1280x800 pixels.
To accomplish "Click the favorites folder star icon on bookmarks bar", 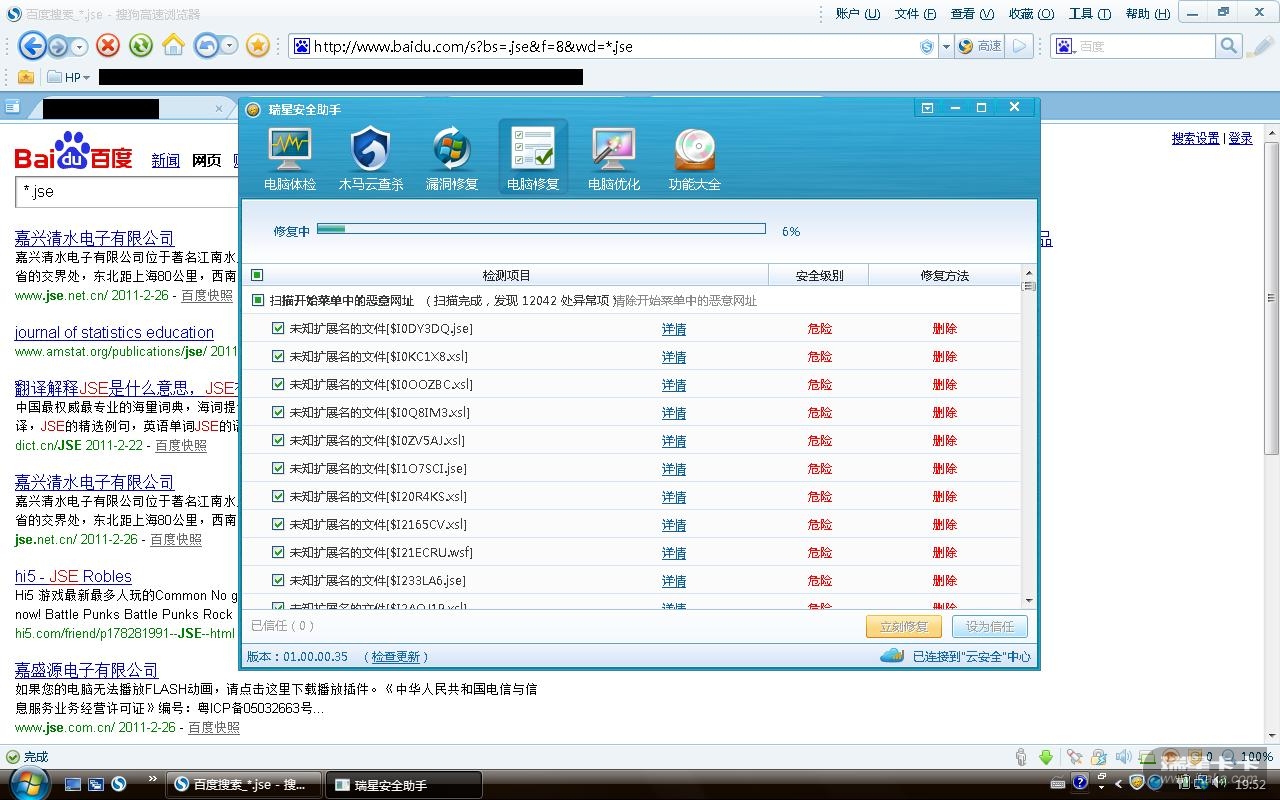I will (26, 77).
